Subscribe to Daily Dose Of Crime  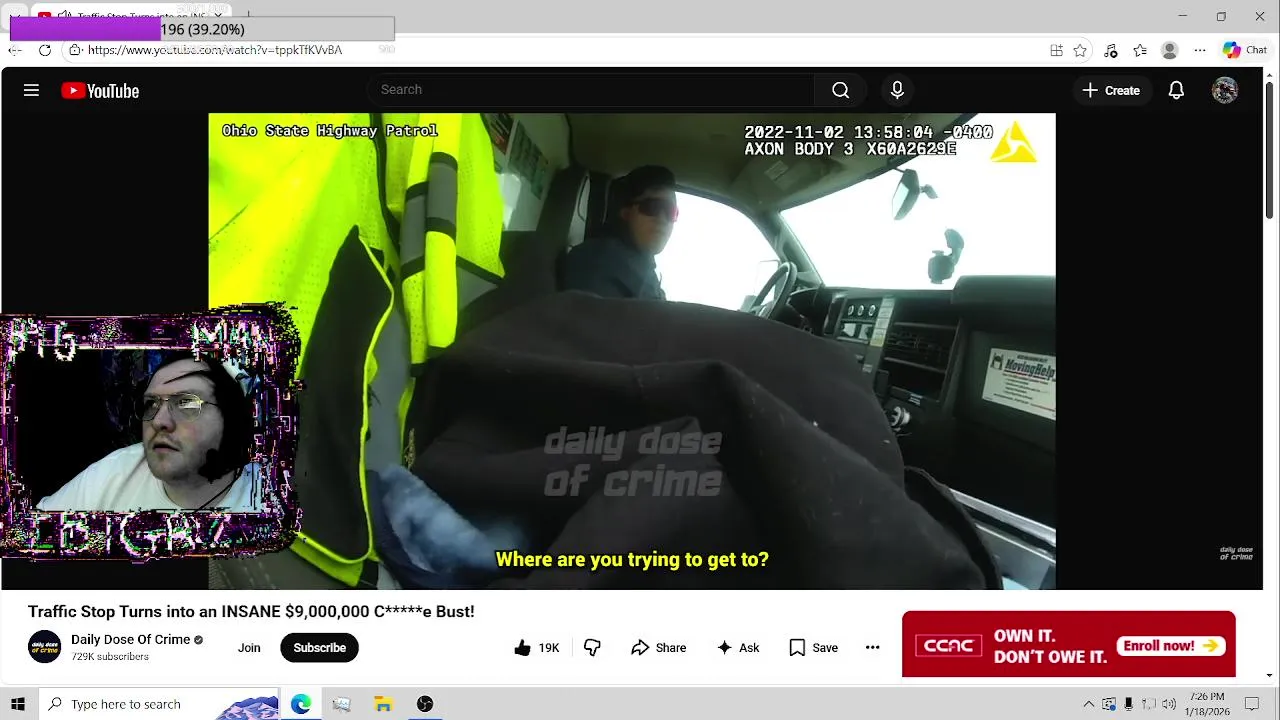(x=319, y=648)
